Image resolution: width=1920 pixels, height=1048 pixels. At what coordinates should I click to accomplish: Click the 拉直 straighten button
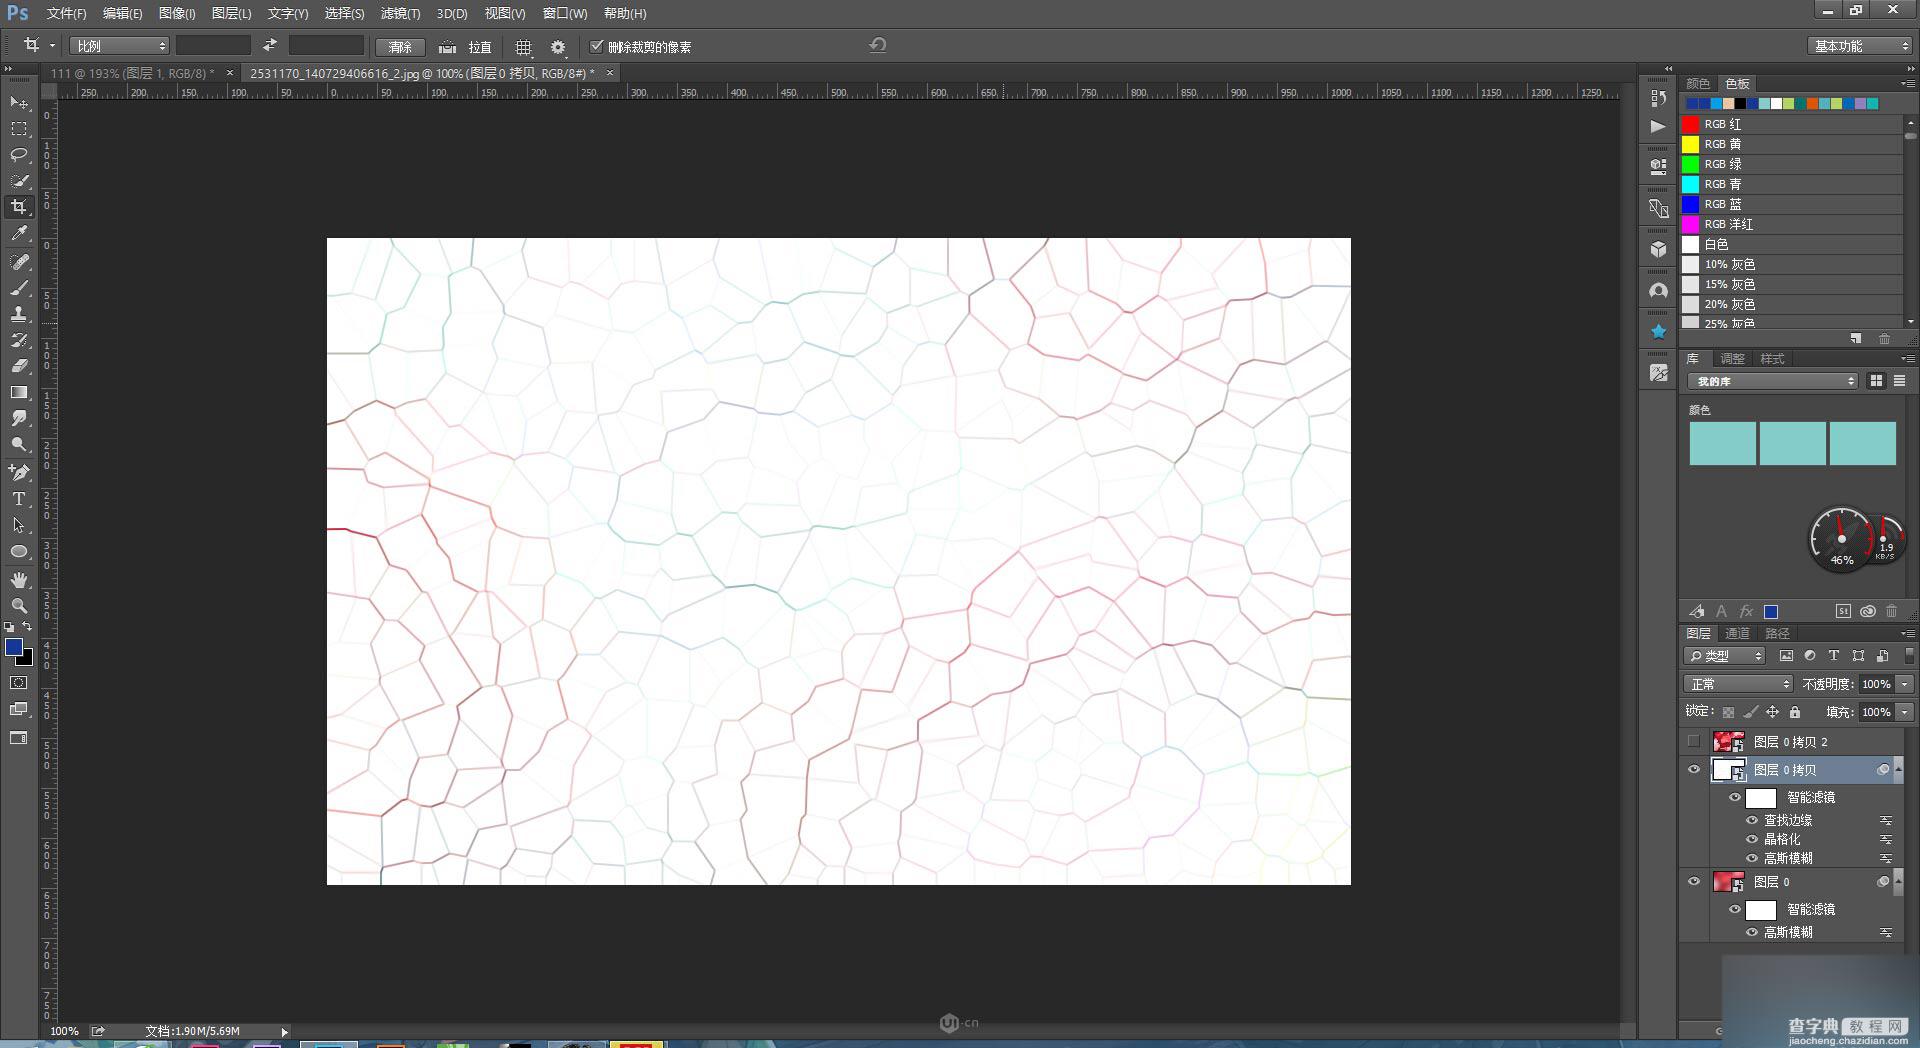[x=480, y=47]
